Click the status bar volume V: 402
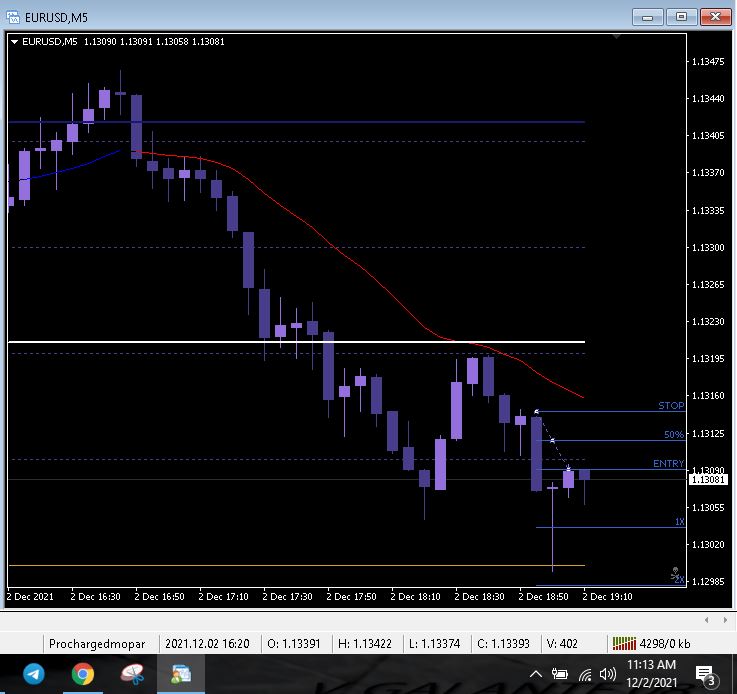 (562, 644)
